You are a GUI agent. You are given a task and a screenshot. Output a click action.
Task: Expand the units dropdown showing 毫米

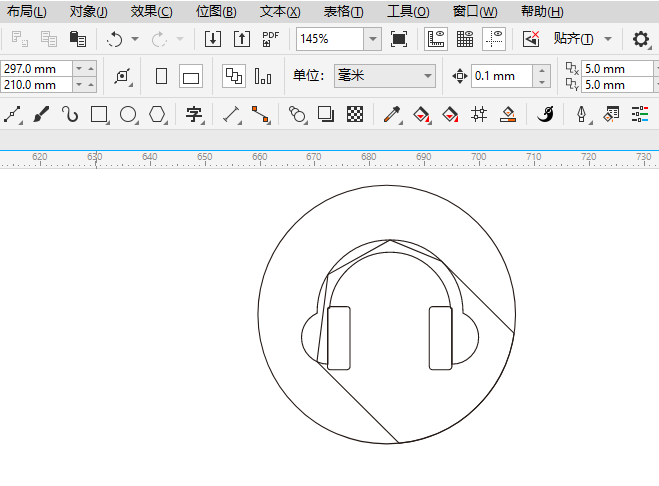(x=428, y=76)
